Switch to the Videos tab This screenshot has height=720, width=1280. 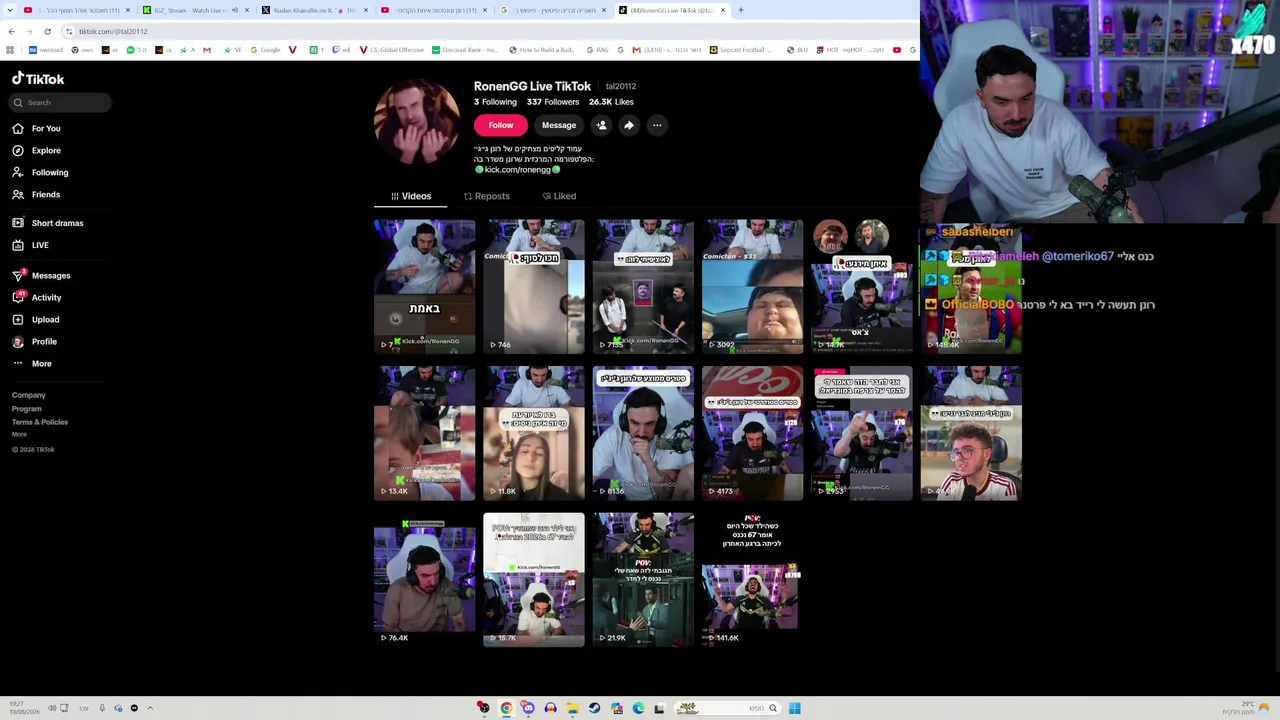click(x=411, y=196)
